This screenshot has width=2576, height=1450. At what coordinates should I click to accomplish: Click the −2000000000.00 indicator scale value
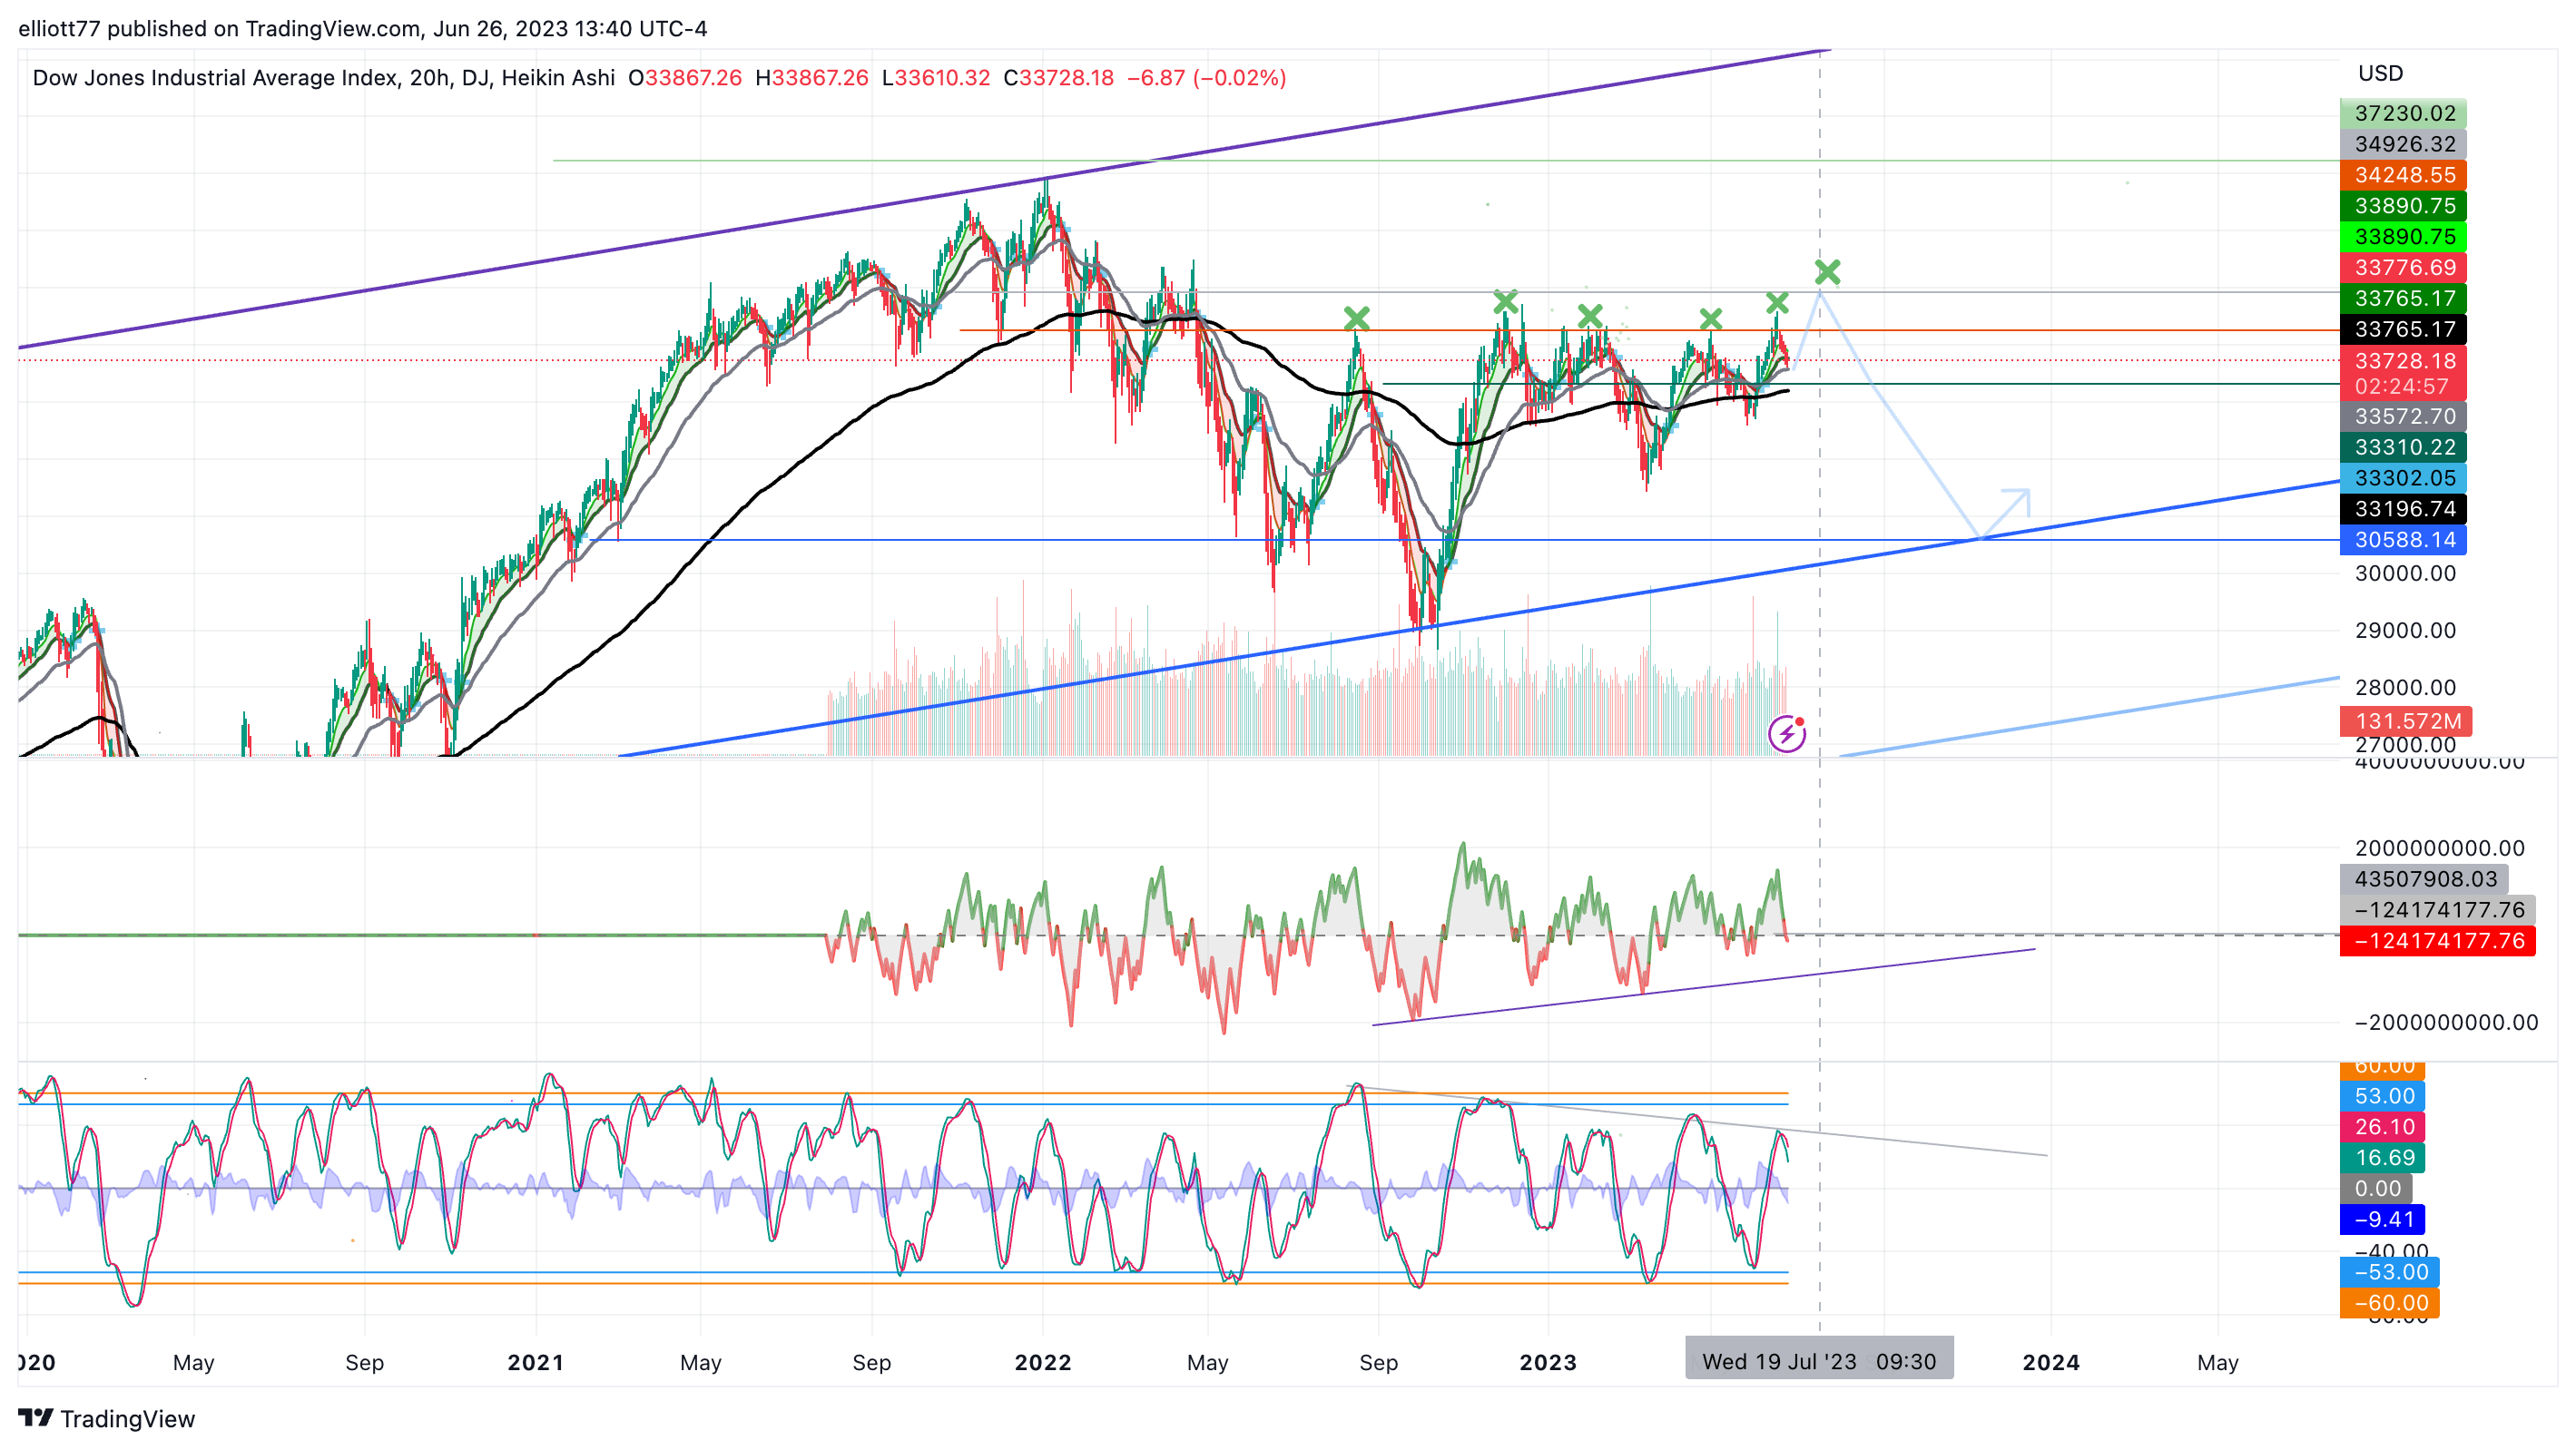pos(2446,1022)
